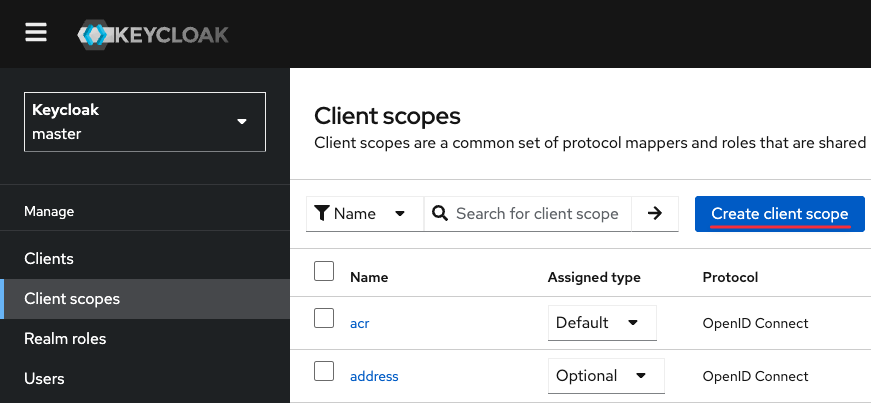
Task: Select Client scopes in the sidebar
Action: click(72, 299)
